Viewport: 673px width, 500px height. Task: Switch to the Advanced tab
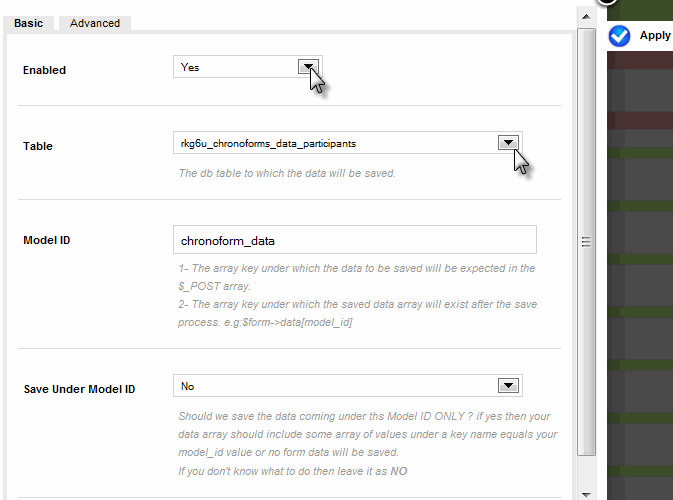(95, 23)
